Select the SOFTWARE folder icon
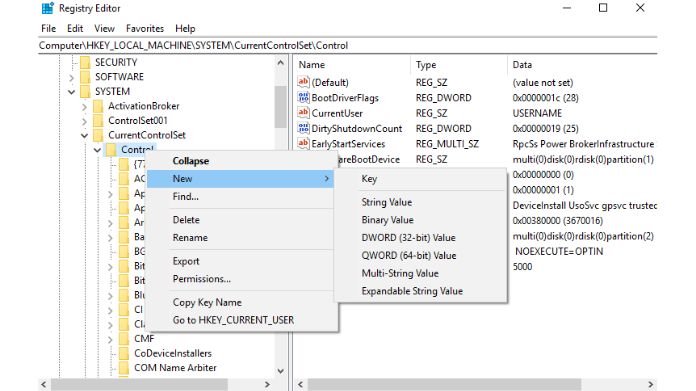This screenshot has height=391, width=696. pyautogui.click(x=85, y=77)
